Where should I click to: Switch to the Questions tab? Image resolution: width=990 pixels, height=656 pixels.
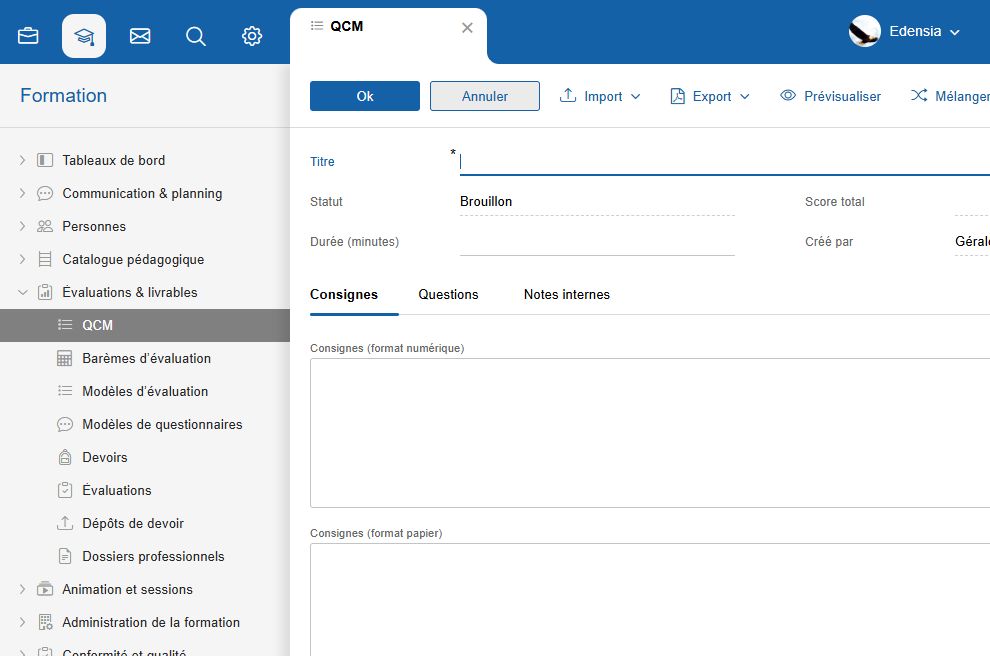(448, 294)
